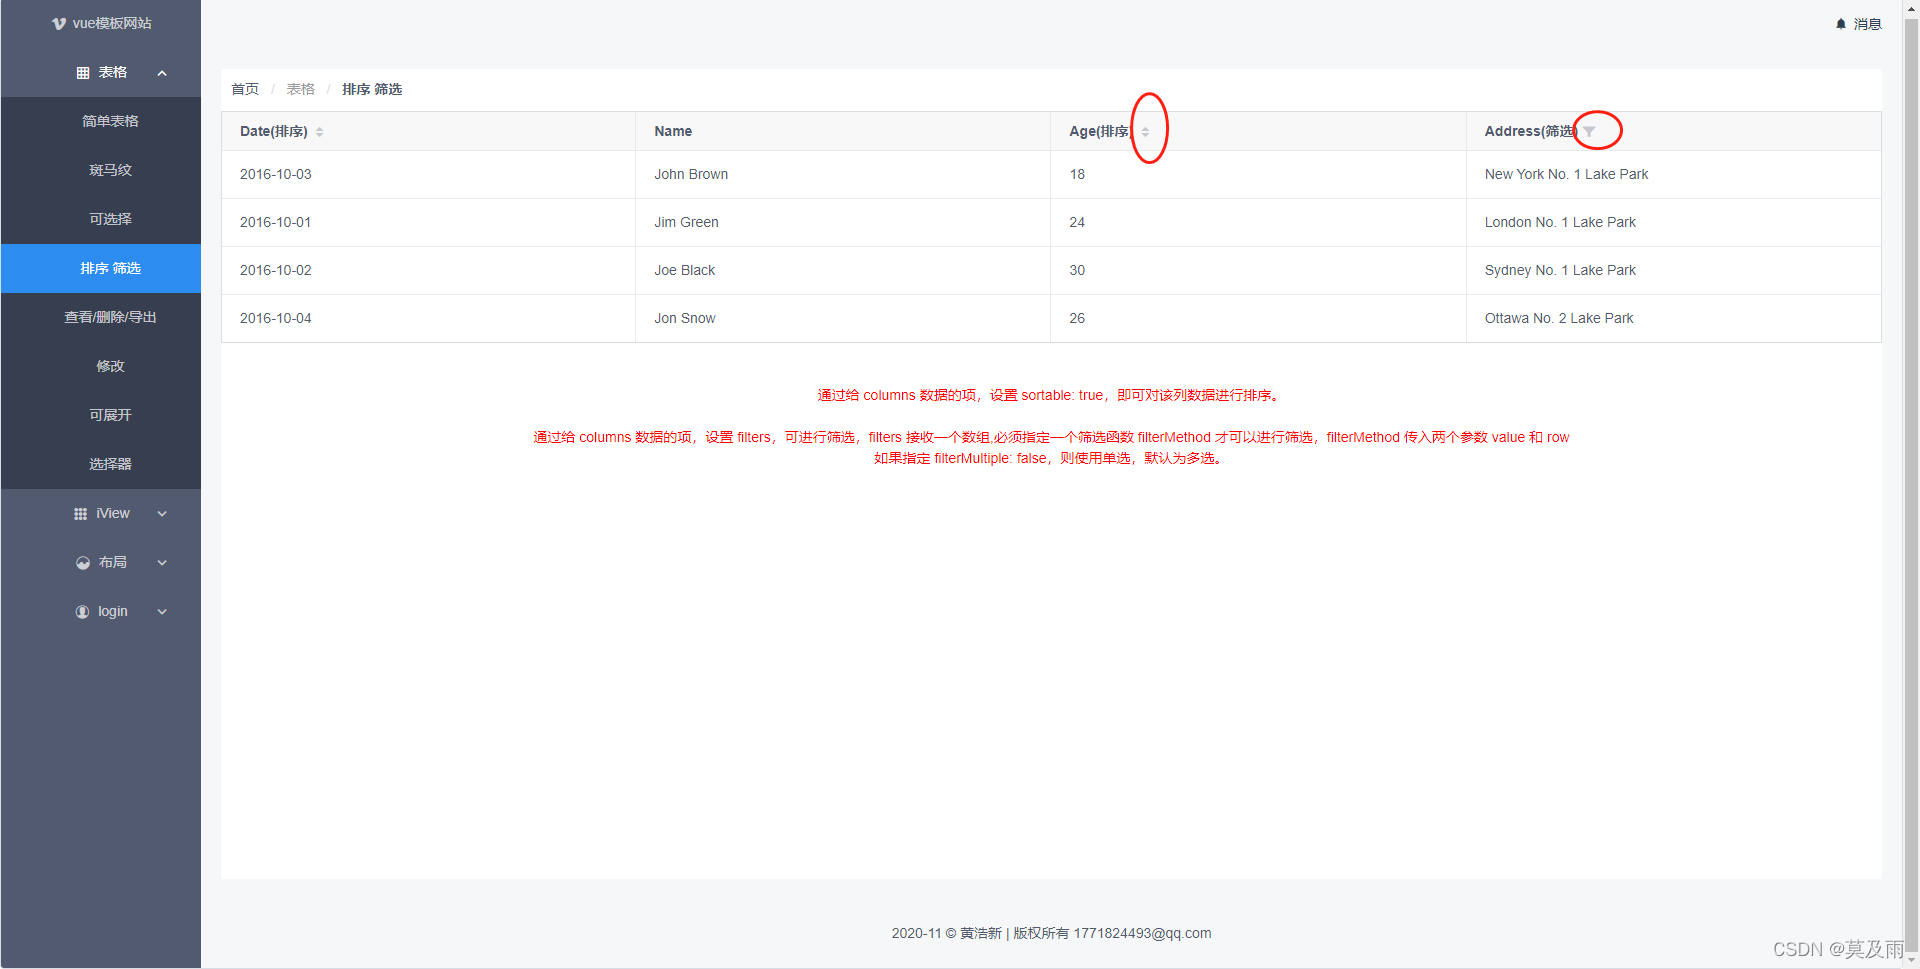This screenshot has height=969, width=1920.
Task: Sort by Date using sort arrows
Action: click(x=320, y=132)
